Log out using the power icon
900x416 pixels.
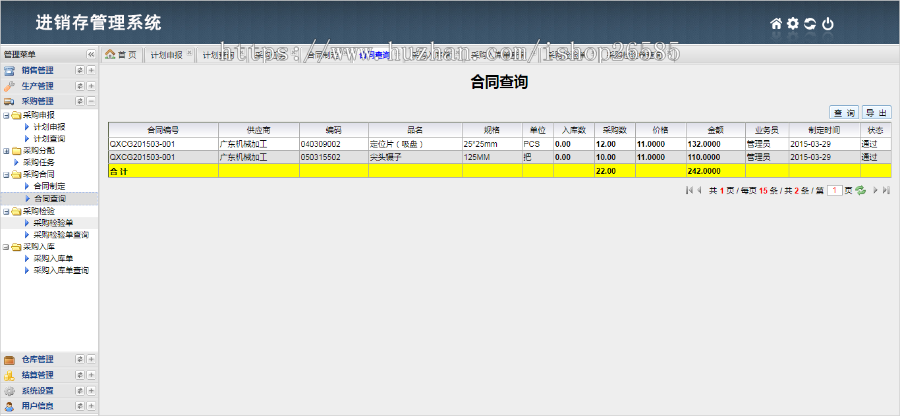[828, 24]
